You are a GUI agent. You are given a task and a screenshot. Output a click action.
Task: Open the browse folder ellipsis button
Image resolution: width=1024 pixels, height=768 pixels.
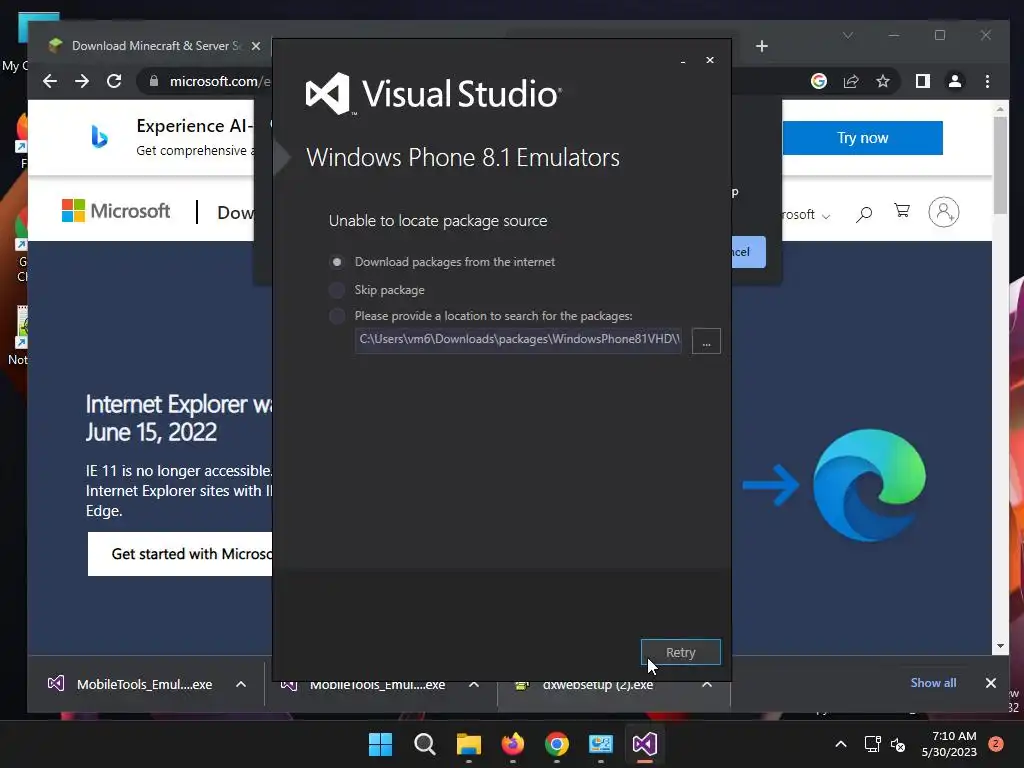pos(706,341)
